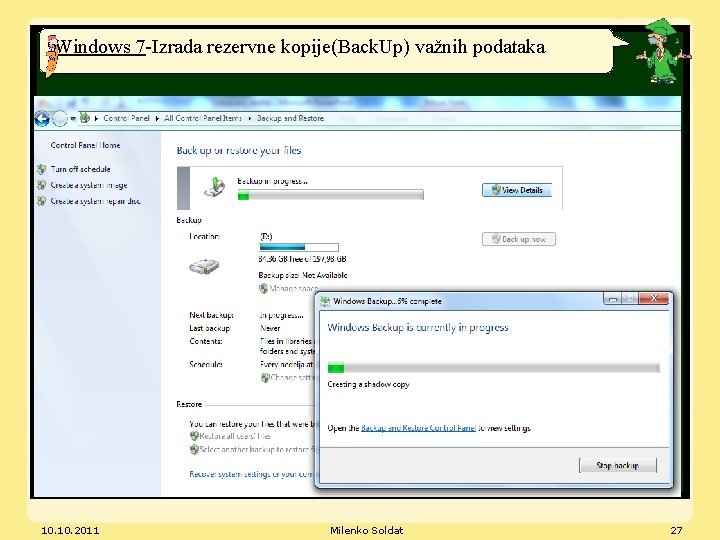The height and width of the screenshot is (540, 720).
Task: Select Backup and Restore breadcrumb
Action: [x=290, y=118]
